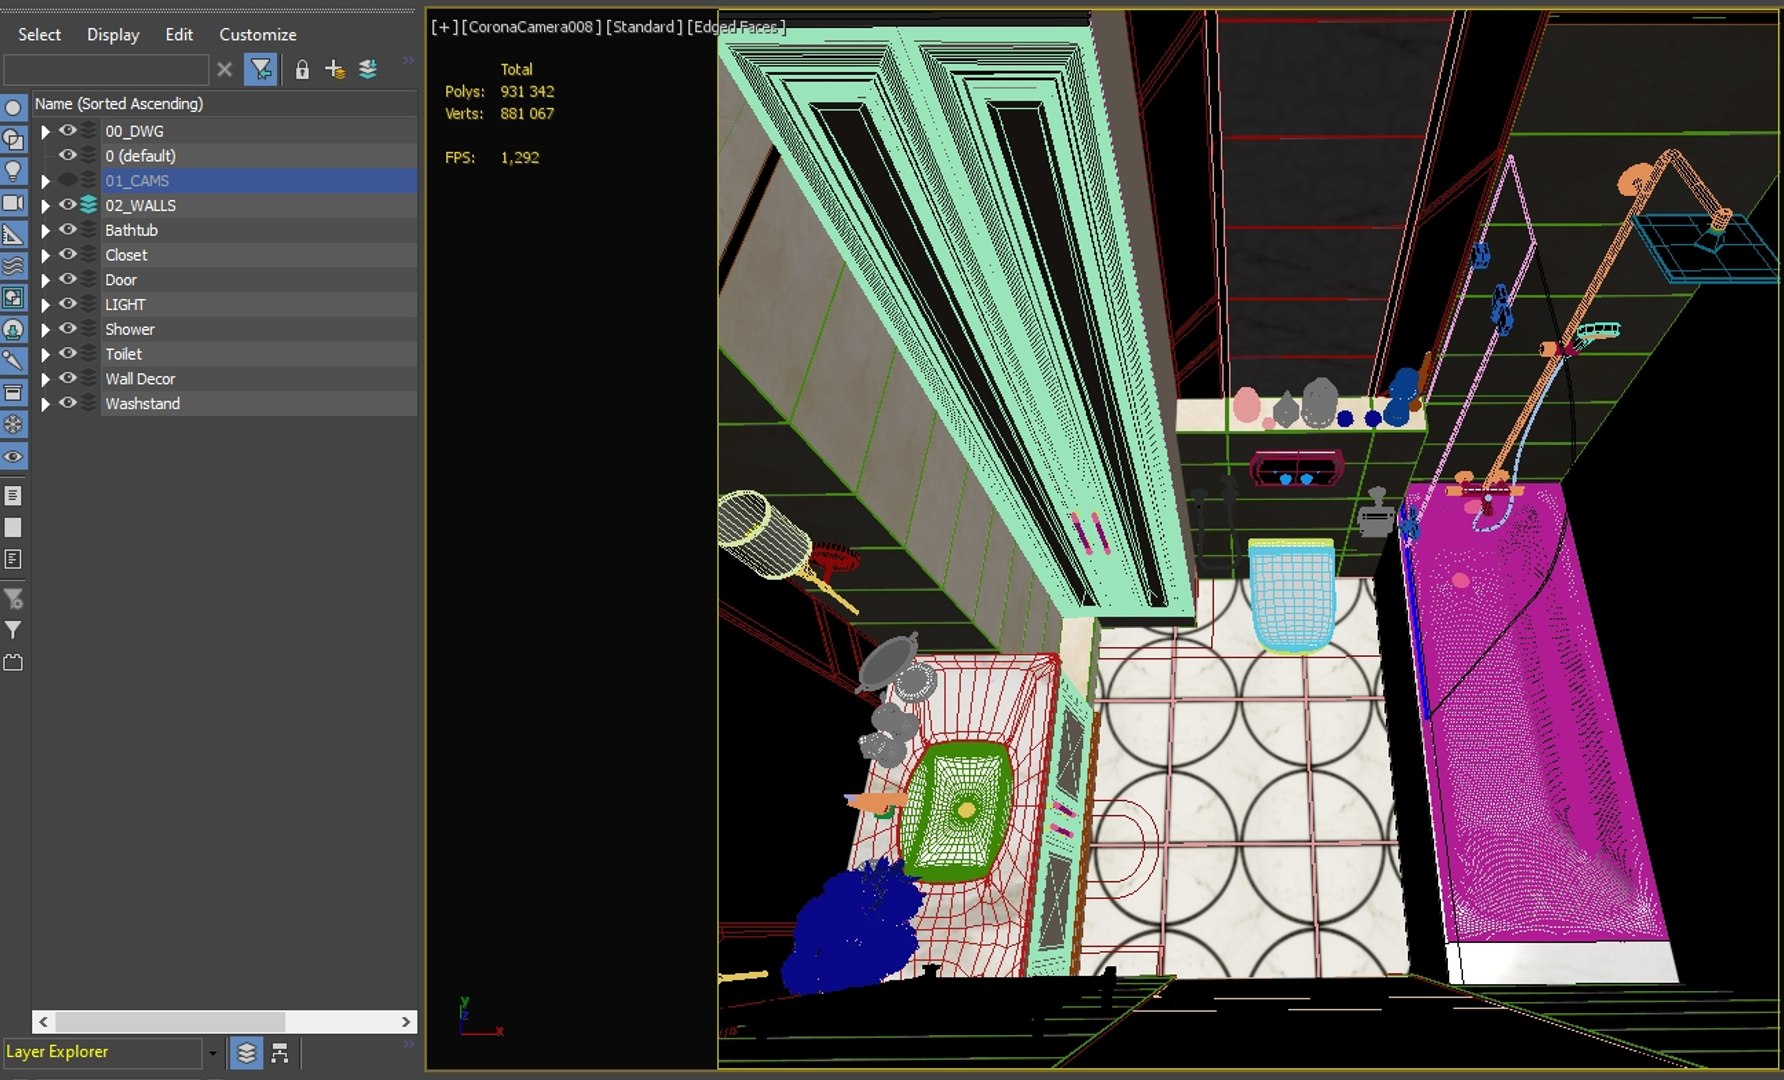Click add selected to layer icon
Screen dimensions: 1784x1080
pyautogui.click(x=368, y=69)
